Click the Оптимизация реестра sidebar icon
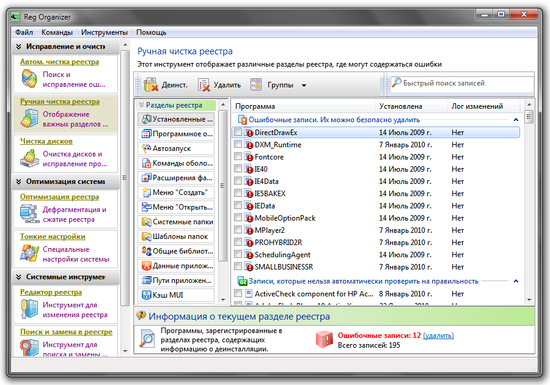 [x=29, y=214]
